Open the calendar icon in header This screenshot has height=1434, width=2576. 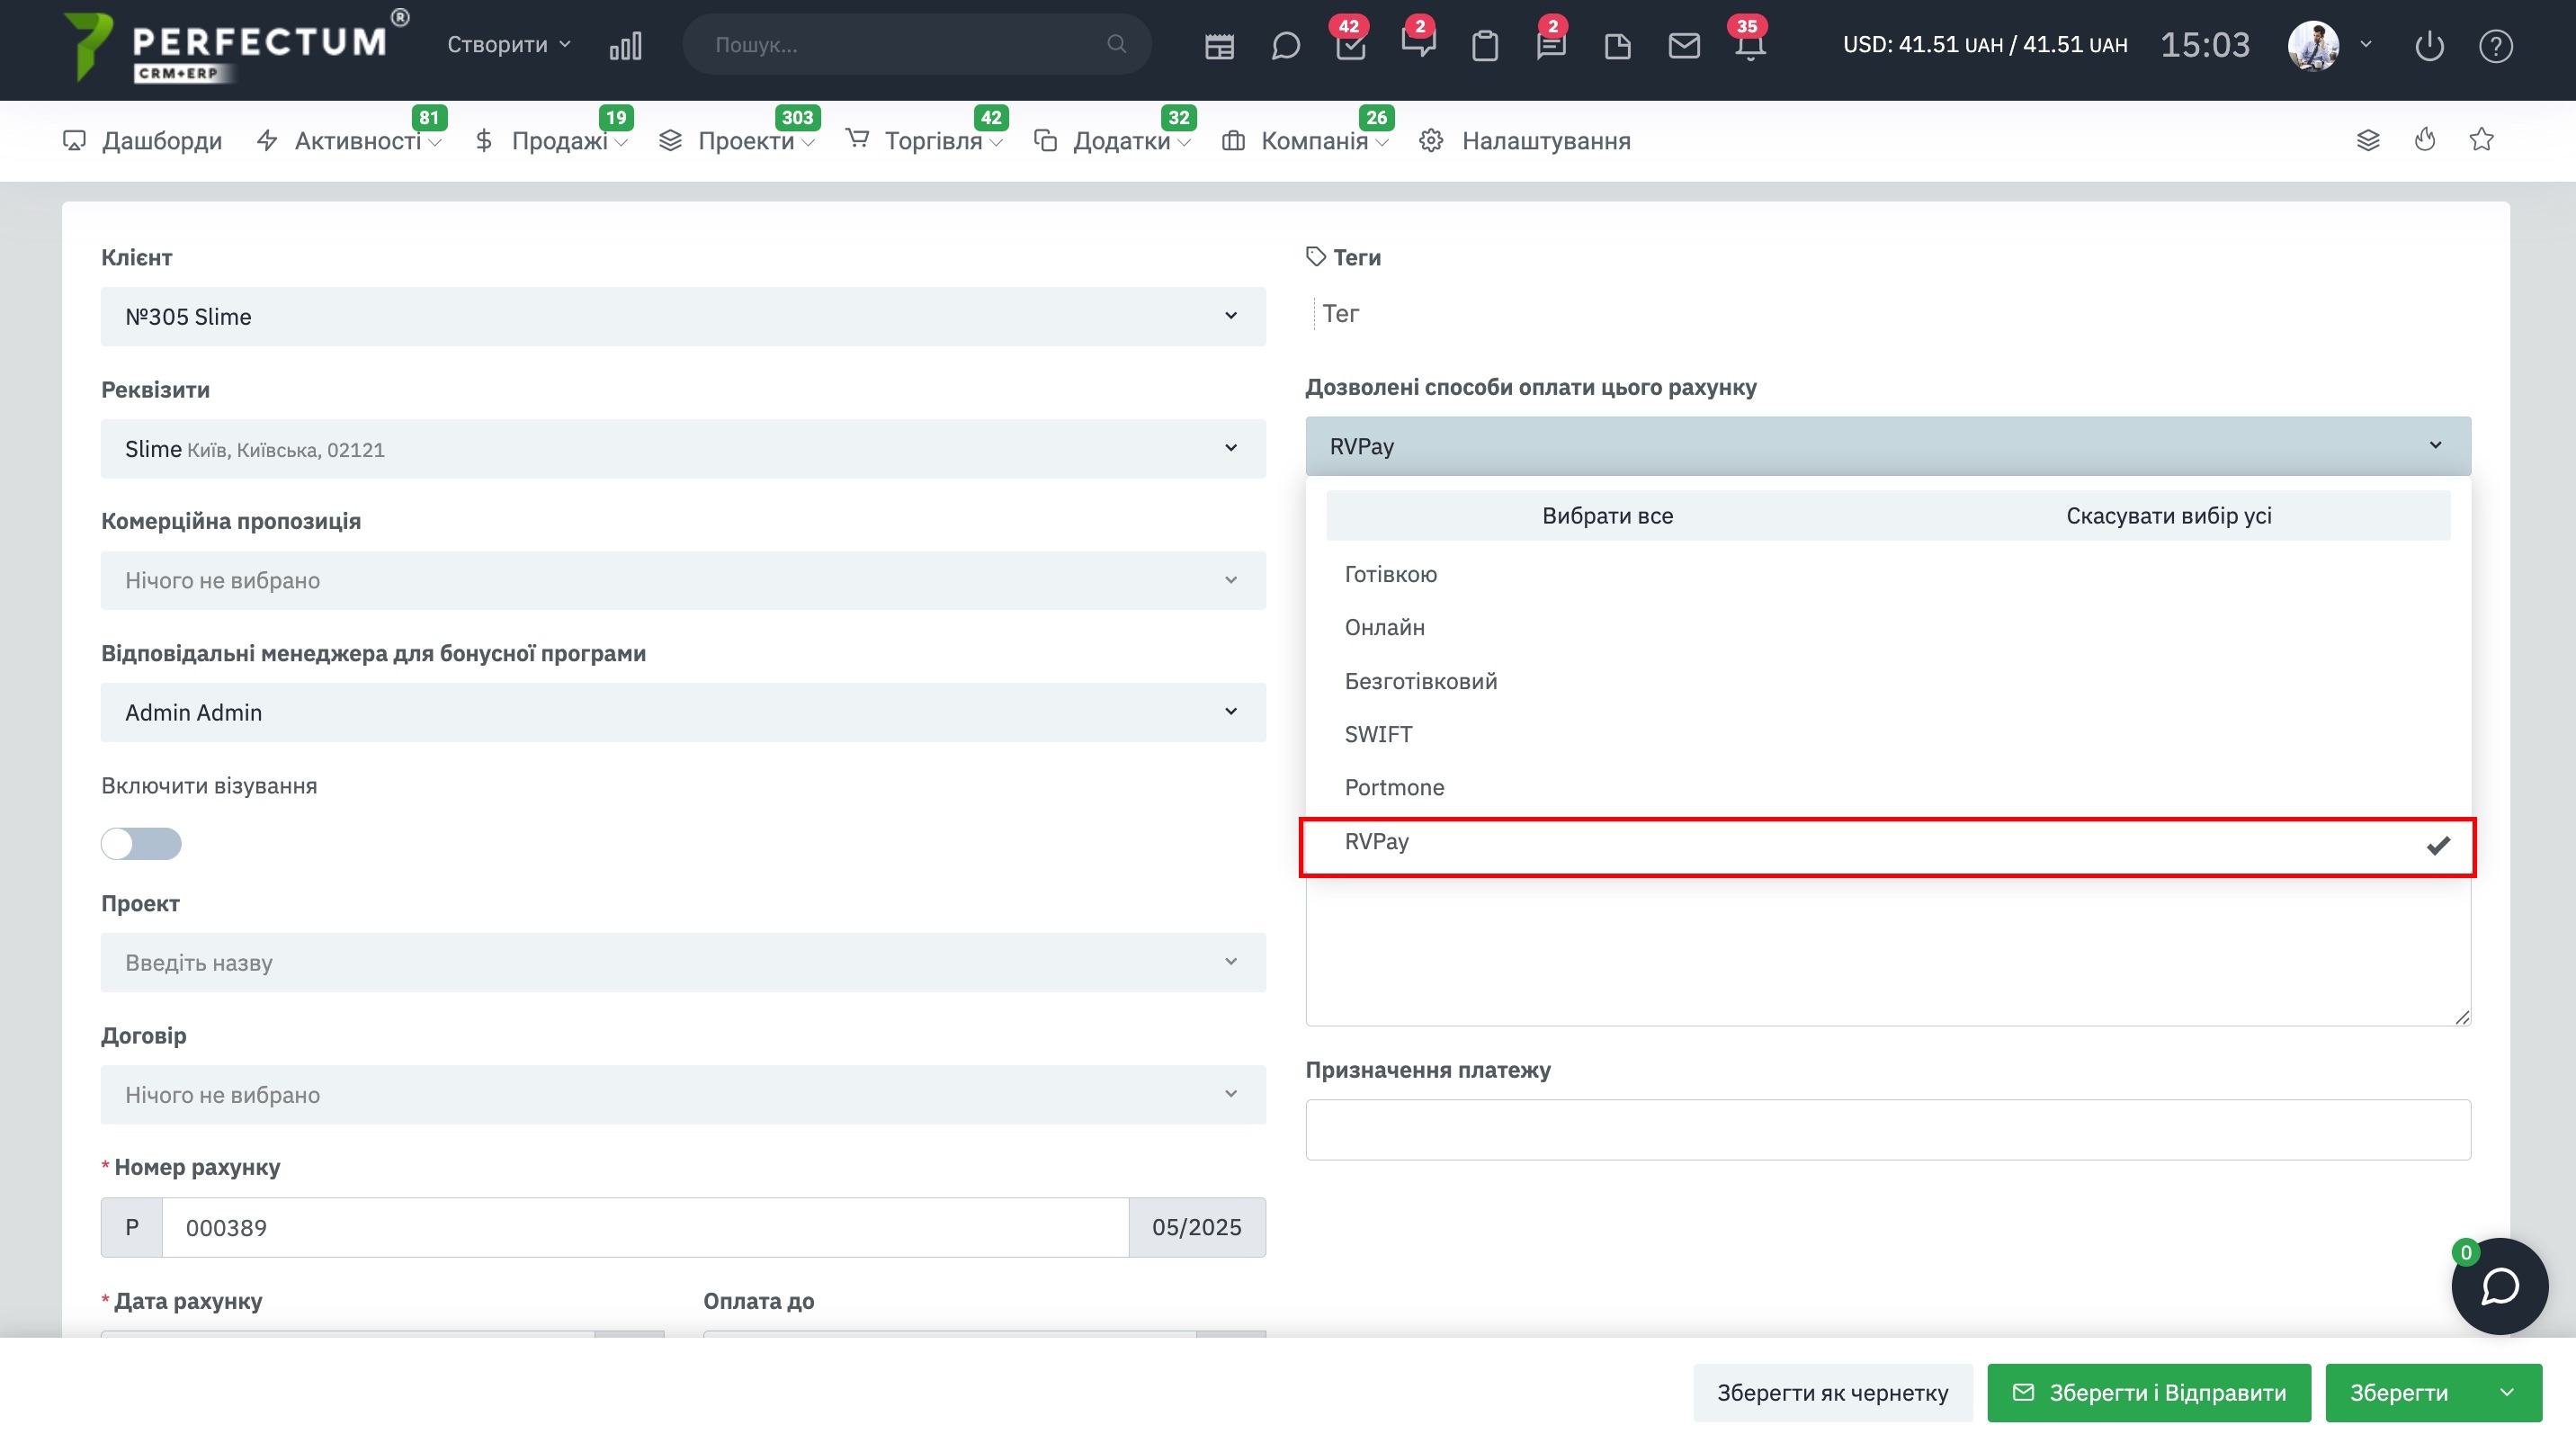pos(1219,46)
